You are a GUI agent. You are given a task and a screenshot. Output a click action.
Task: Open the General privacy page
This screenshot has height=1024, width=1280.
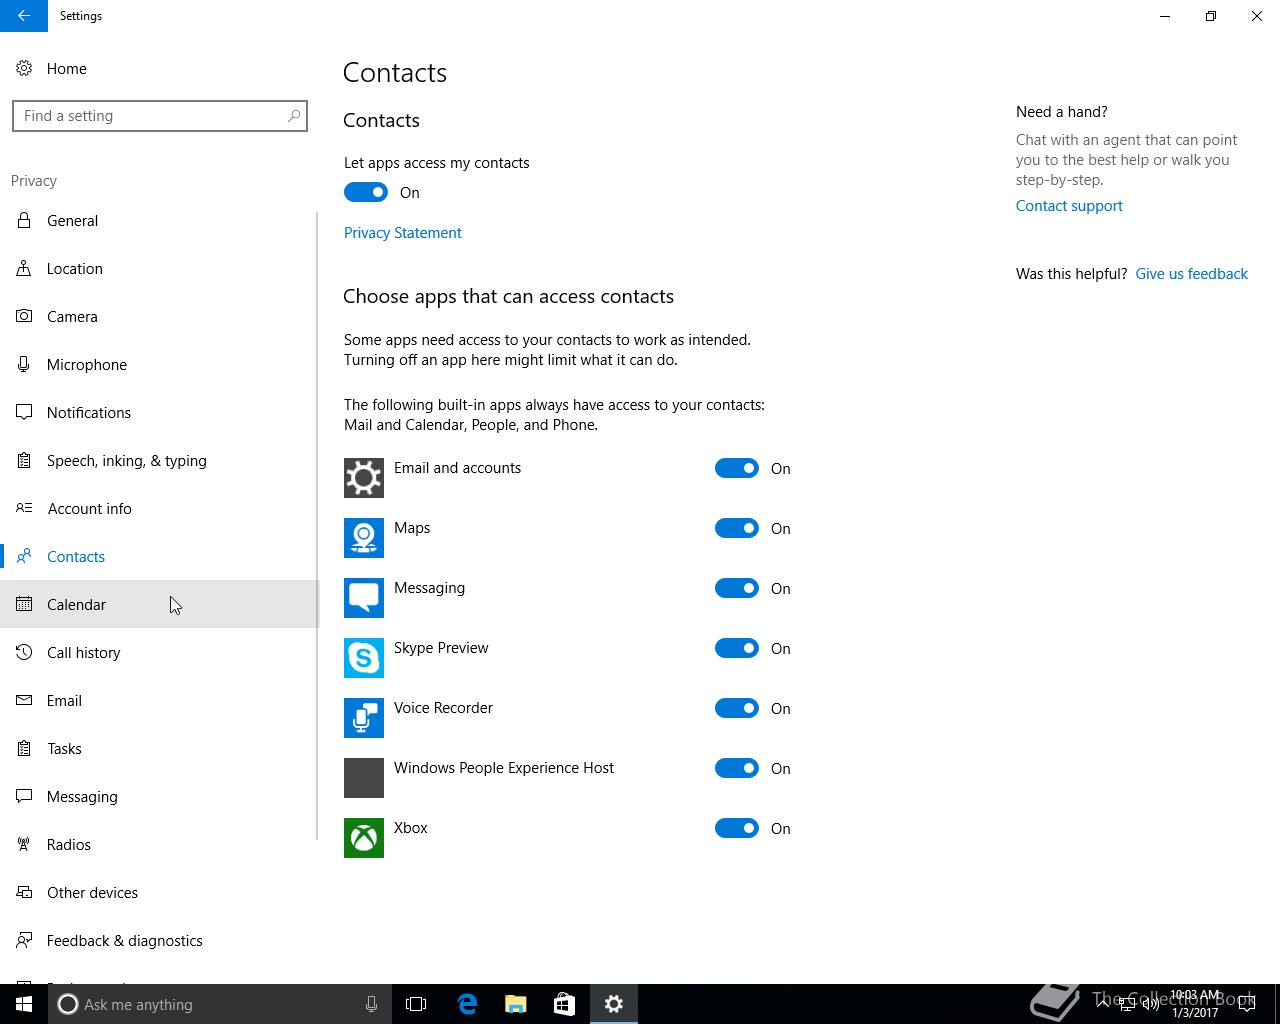coord(158,221)
